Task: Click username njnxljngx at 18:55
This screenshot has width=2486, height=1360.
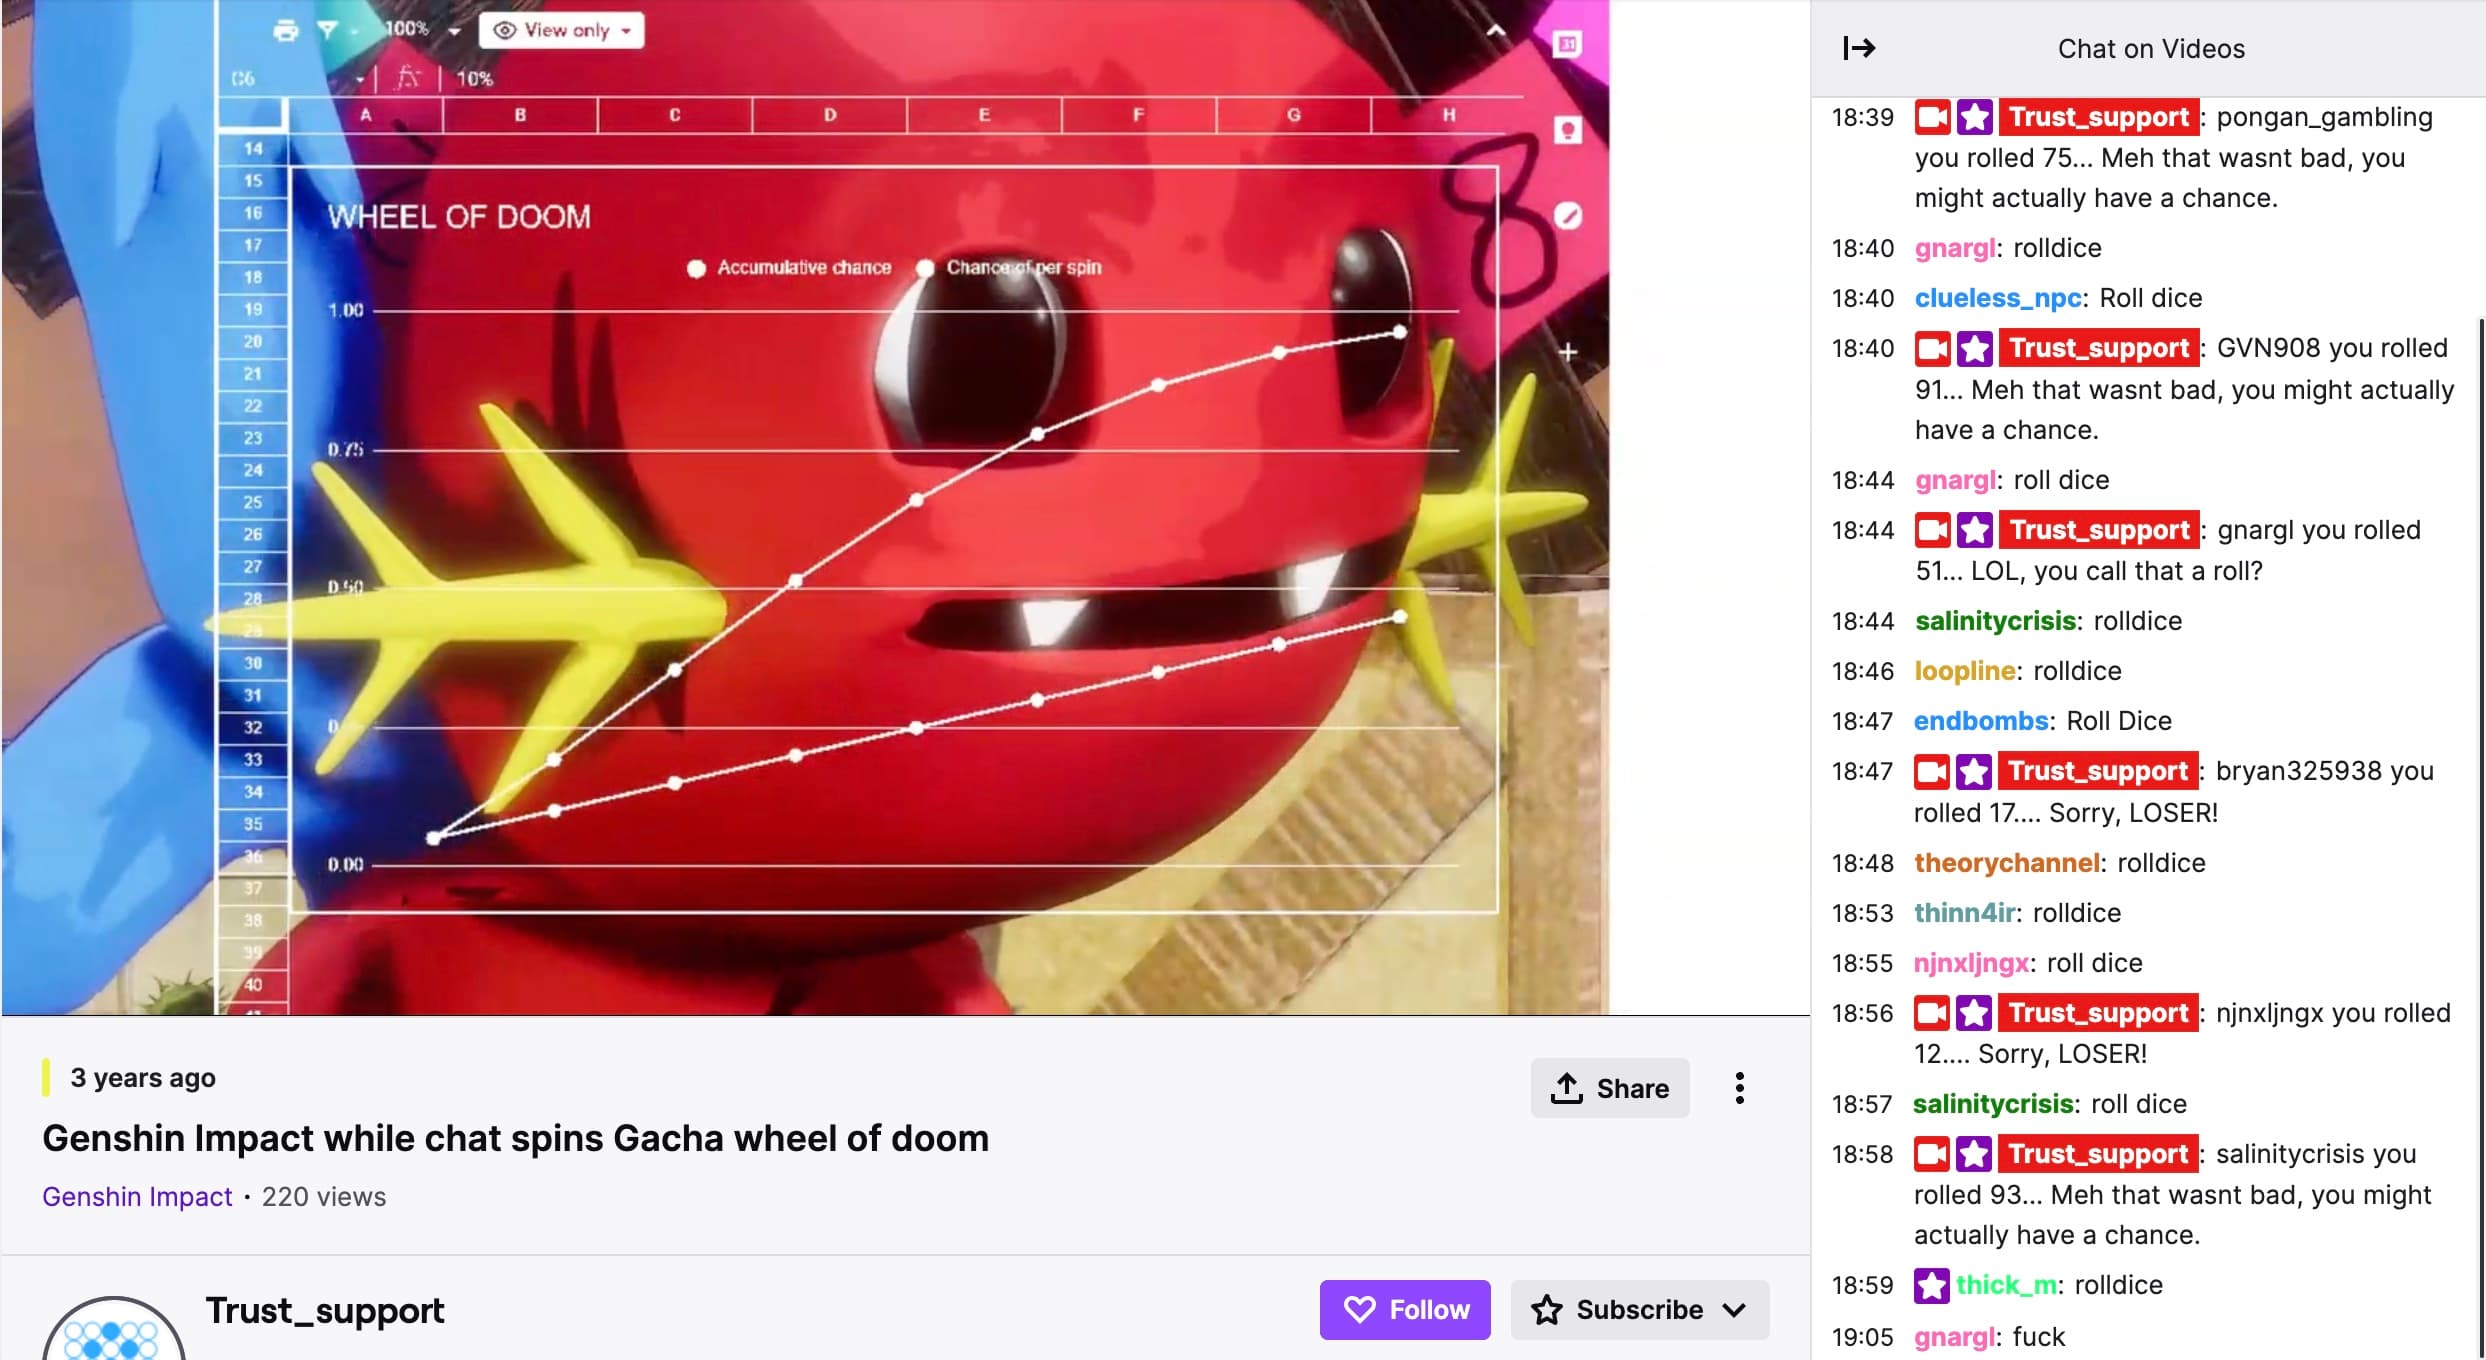Action: (1971, 963)
